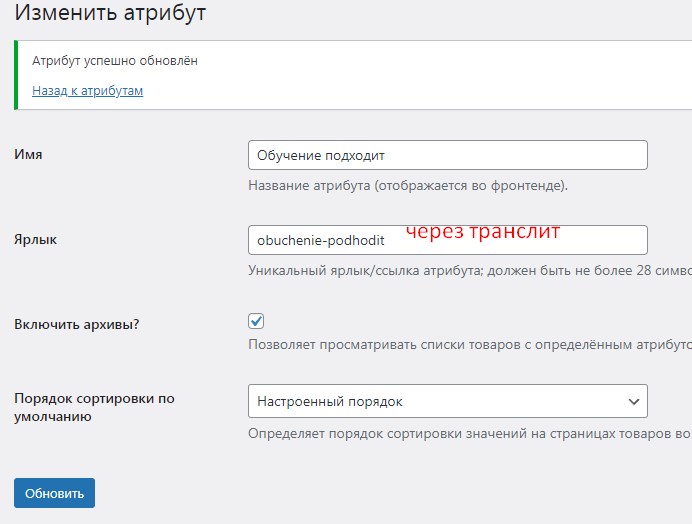The image size is (692, 524).
Task: Uncheck the 'Включить архивы?' checkbox
Action: pyautogui.click(x=256, y=321)
